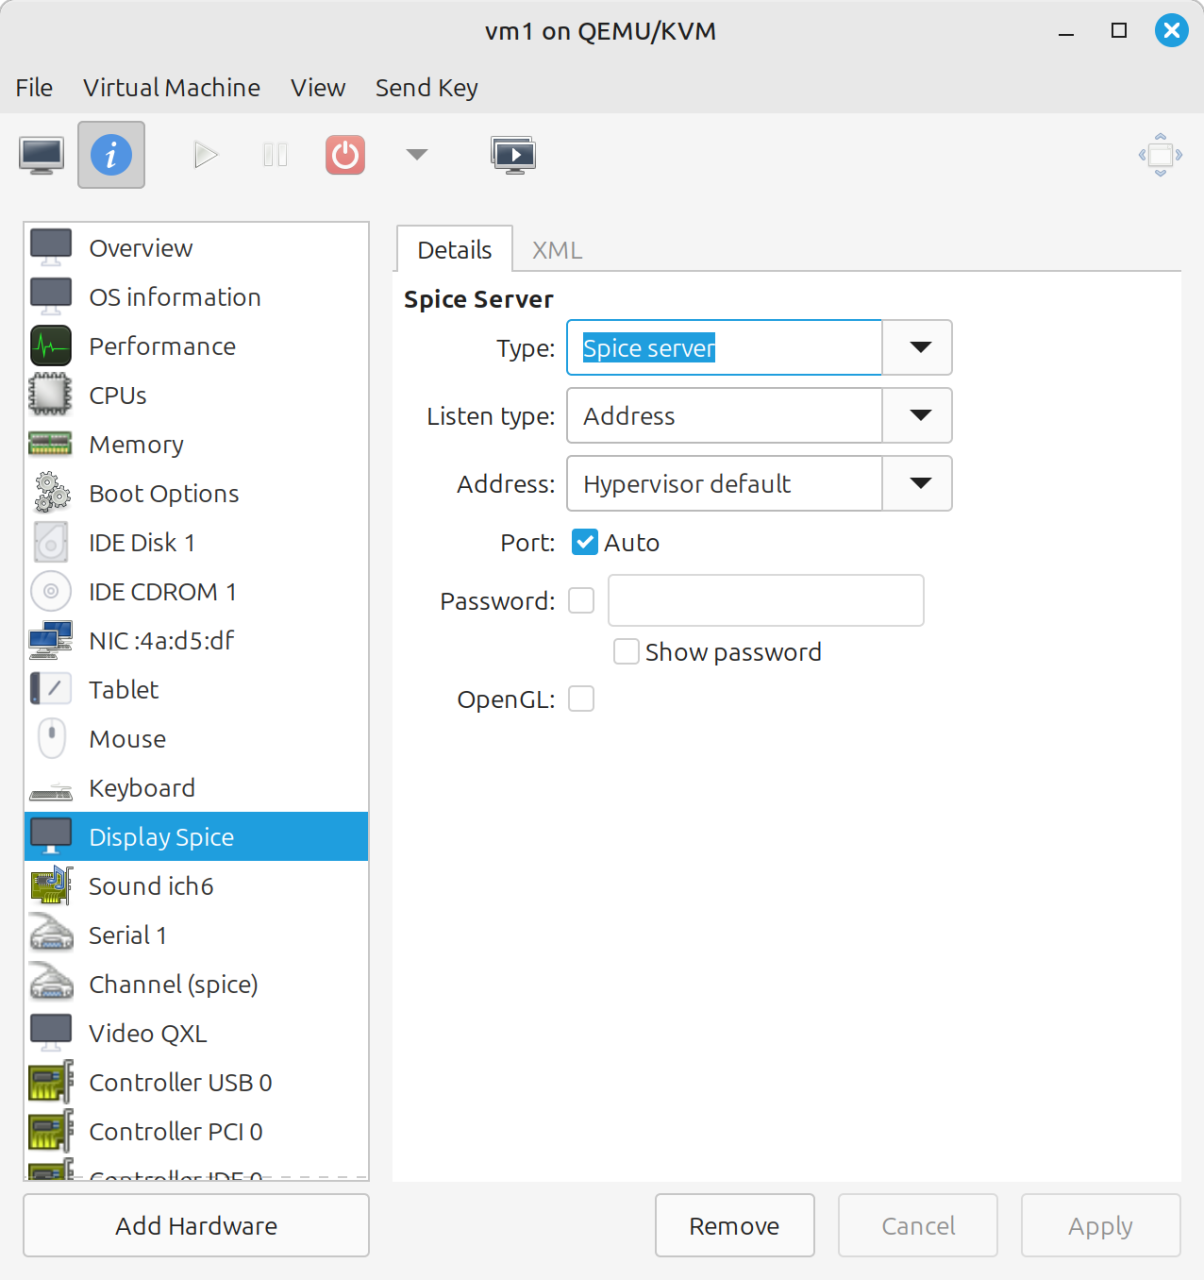Click the hardware details info icon

tap(111, 155)
